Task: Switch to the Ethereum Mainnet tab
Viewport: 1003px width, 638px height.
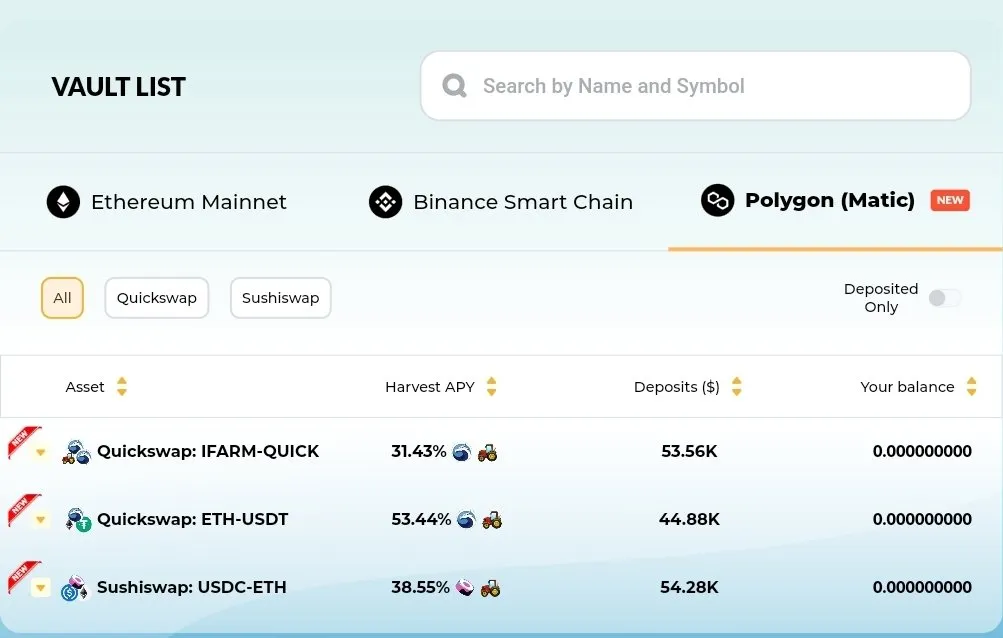Action: [x=167, y=202]
